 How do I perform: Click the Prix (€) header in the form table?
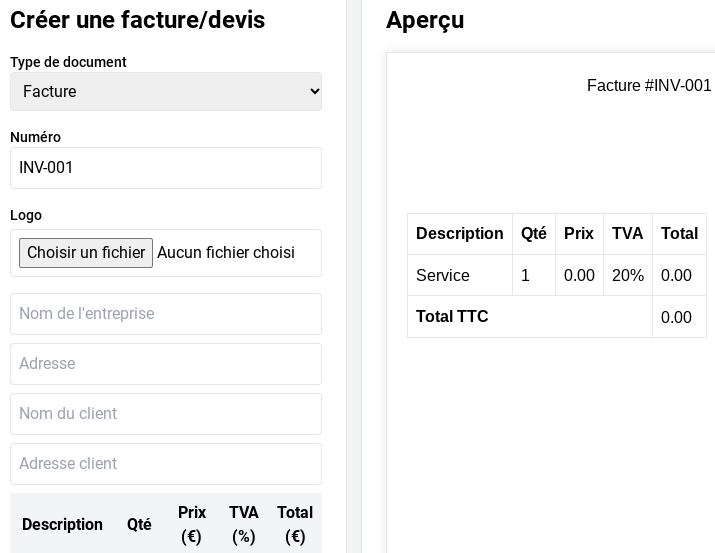tap(192, 524)
